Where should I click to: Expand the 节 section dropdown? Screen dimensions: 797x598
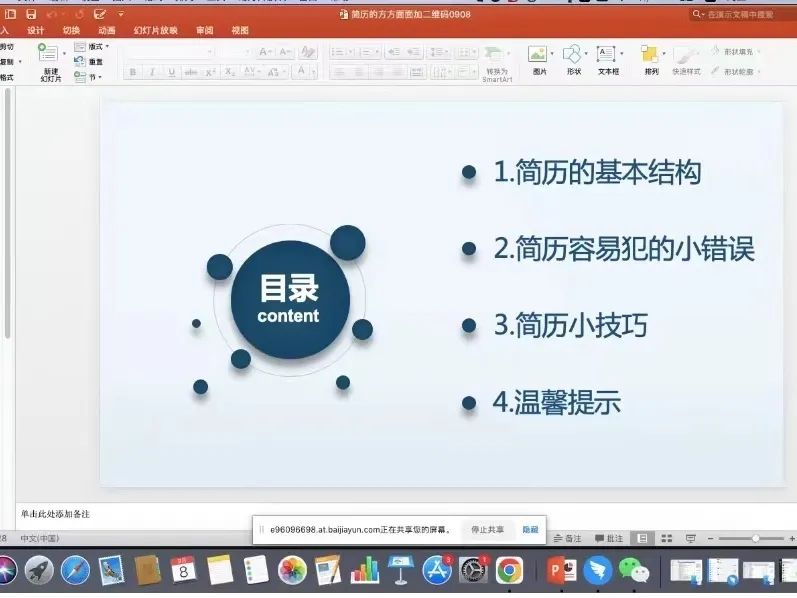tap(92, 77)
